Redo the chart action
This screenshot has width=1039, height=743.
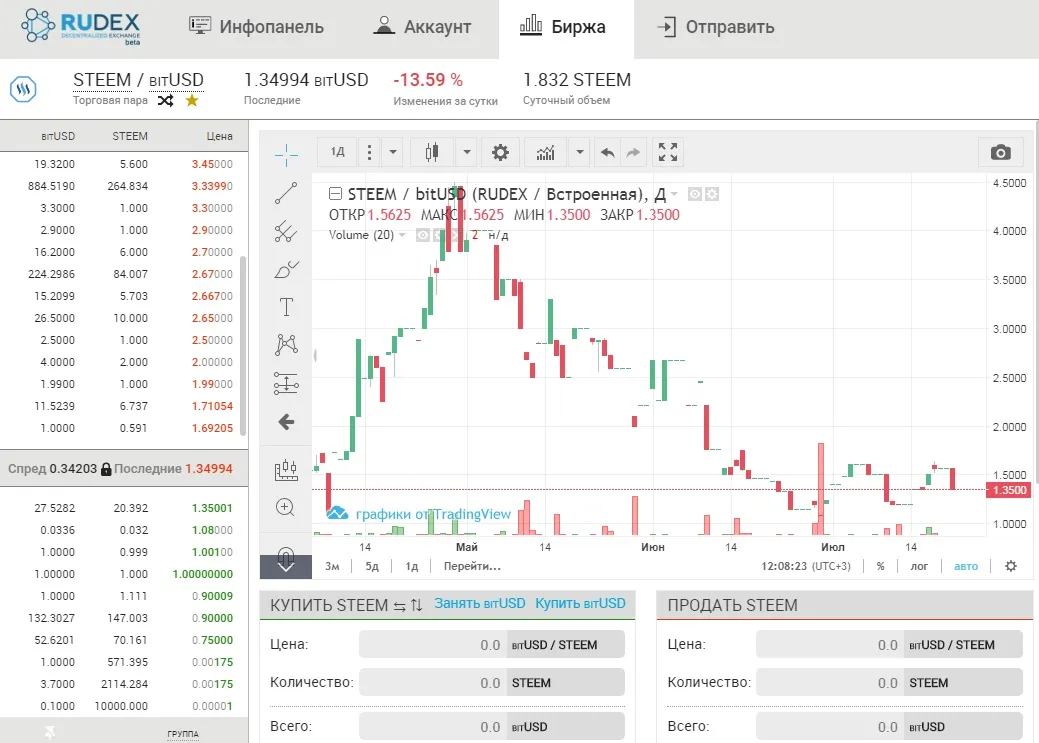[x=633, y=152]
